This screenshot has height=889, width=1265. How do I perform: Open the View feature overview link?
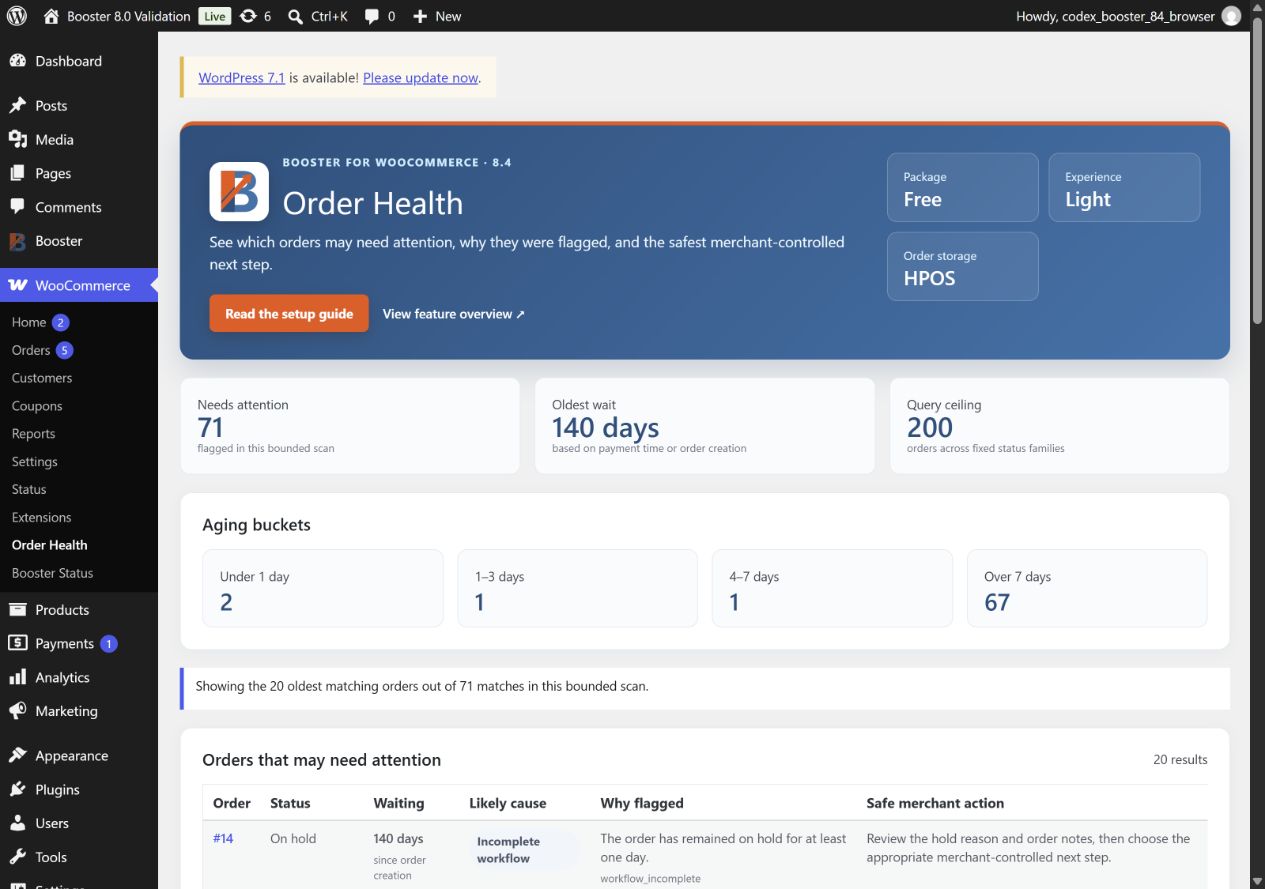coord(454,314)
